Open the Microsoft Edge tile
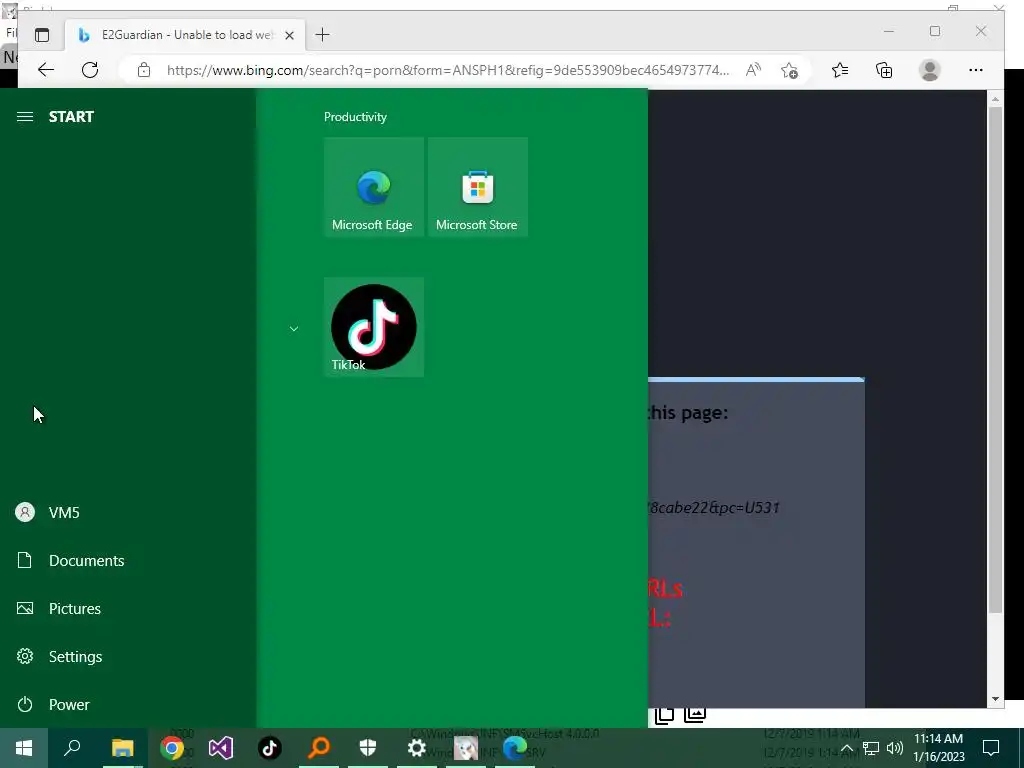The height and width of the screenshot is (768, 1024). coord(374,187)
